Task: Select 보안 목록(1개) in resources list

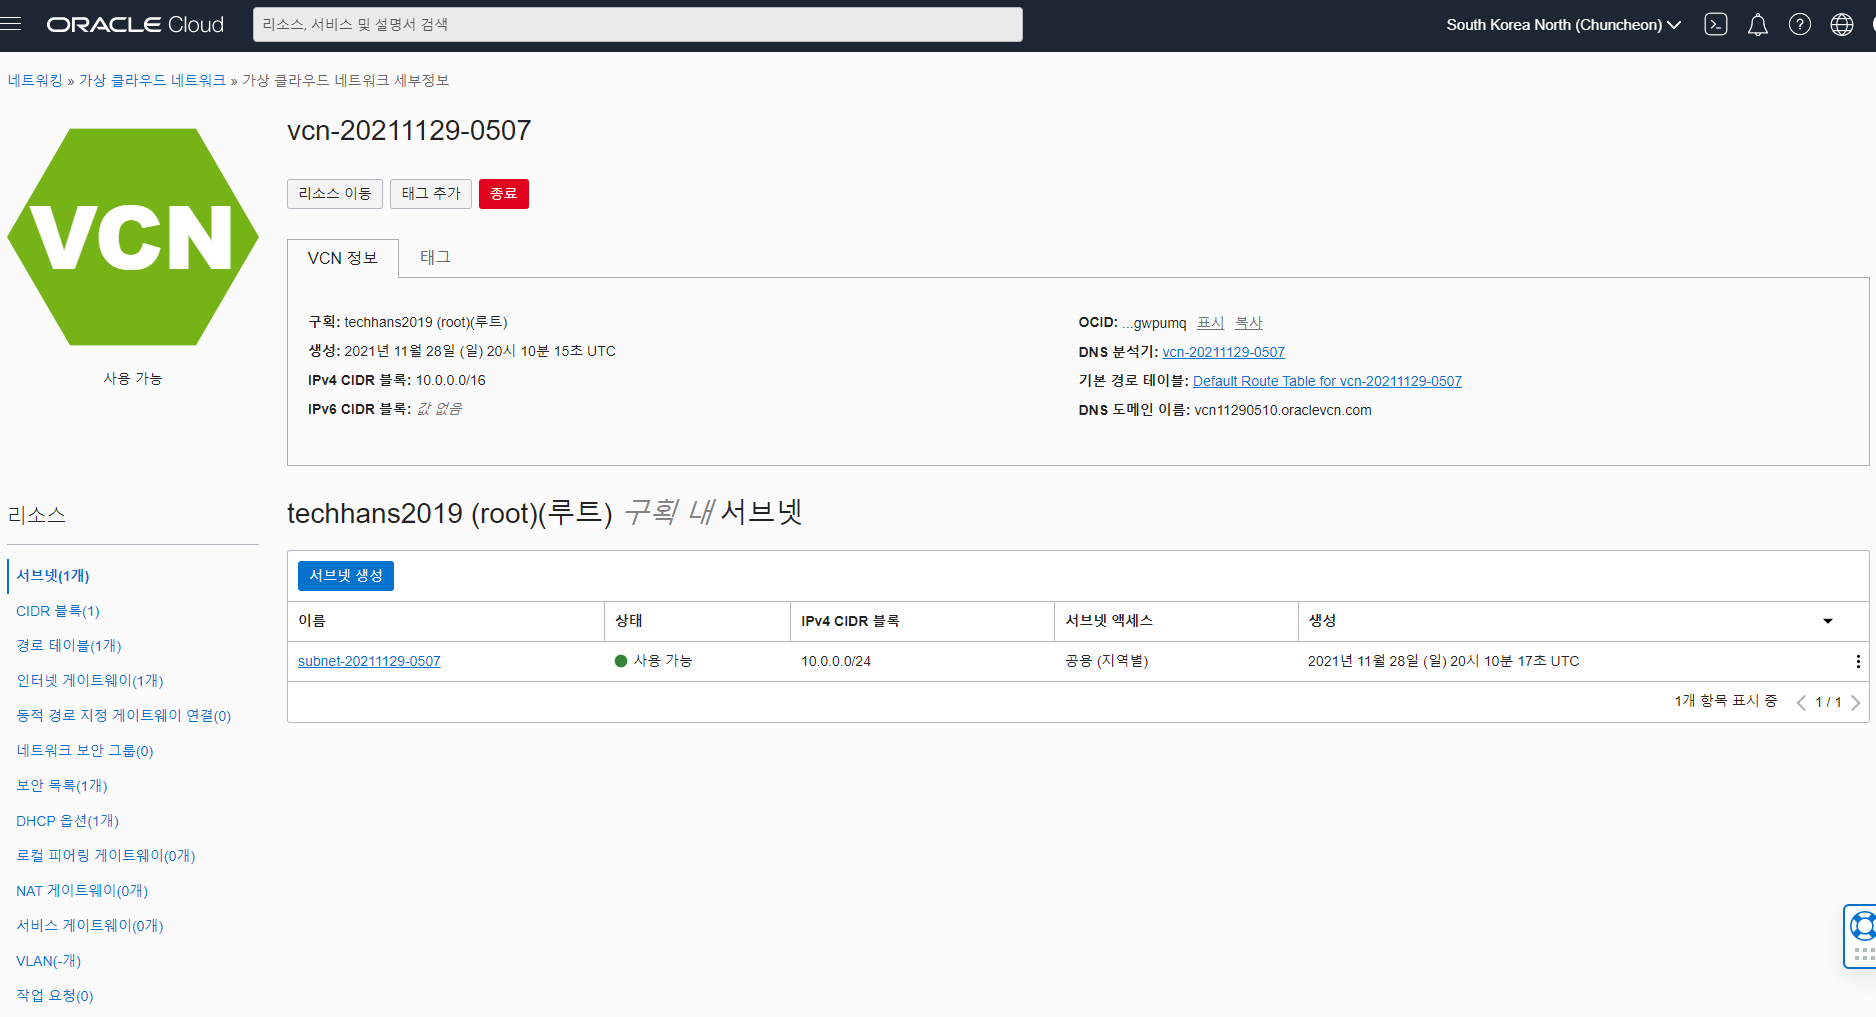Action: [x=62, y=786]
